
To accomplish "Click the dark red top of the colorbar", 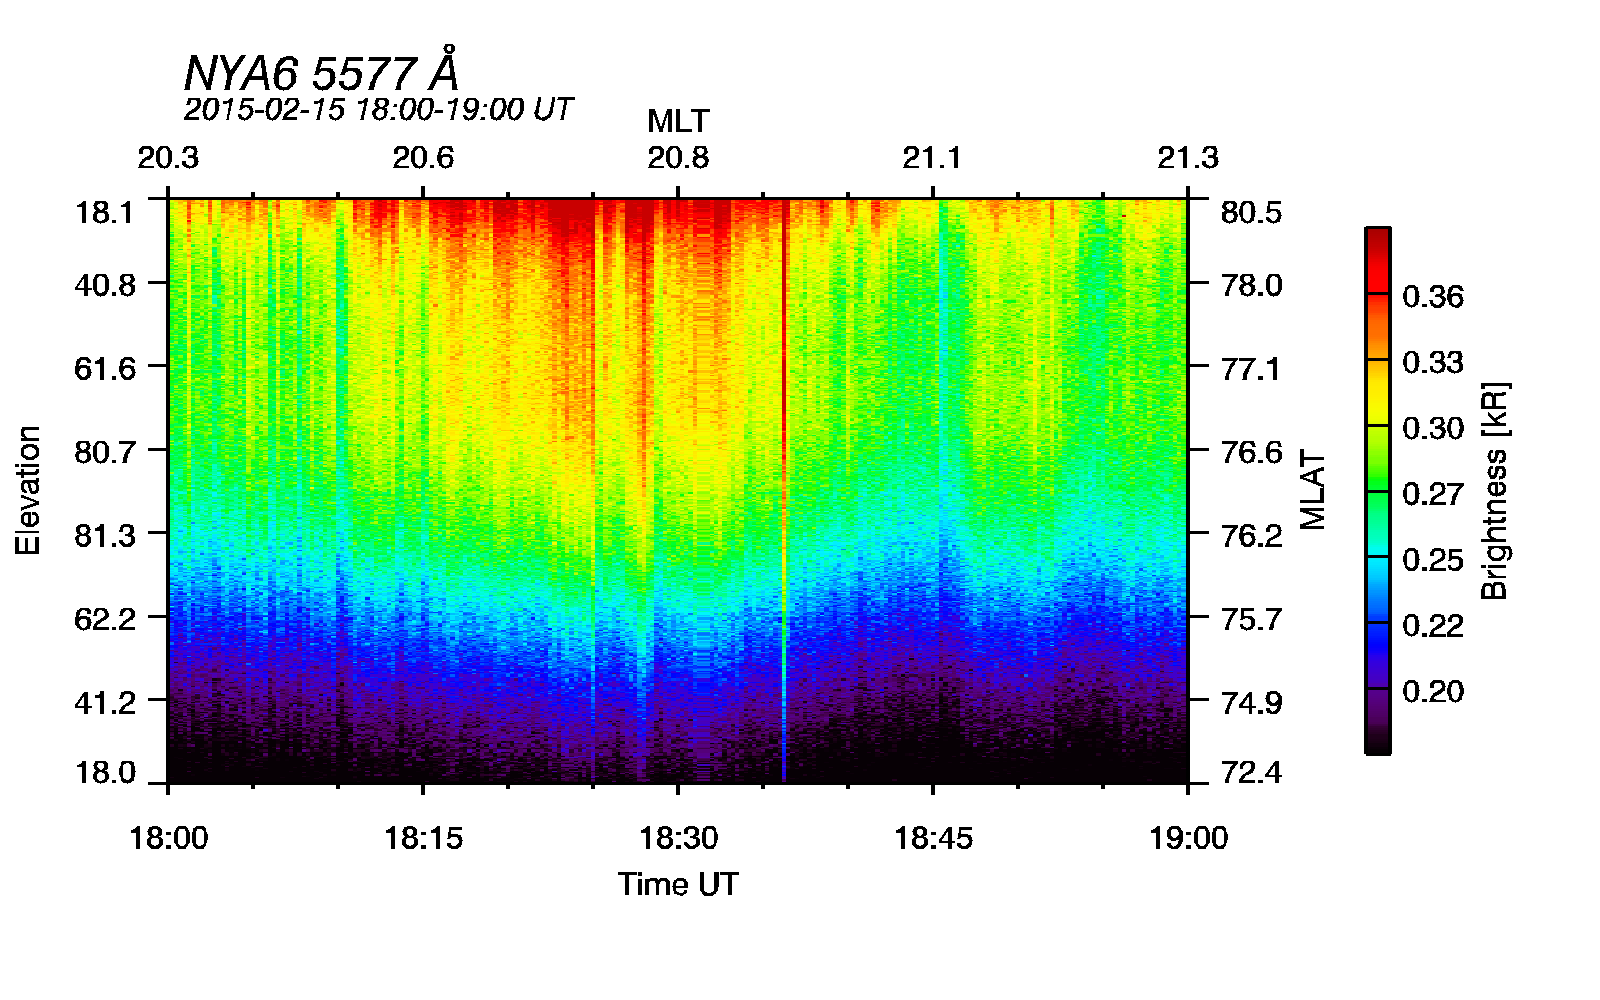I will click(x=1377, y=238).
